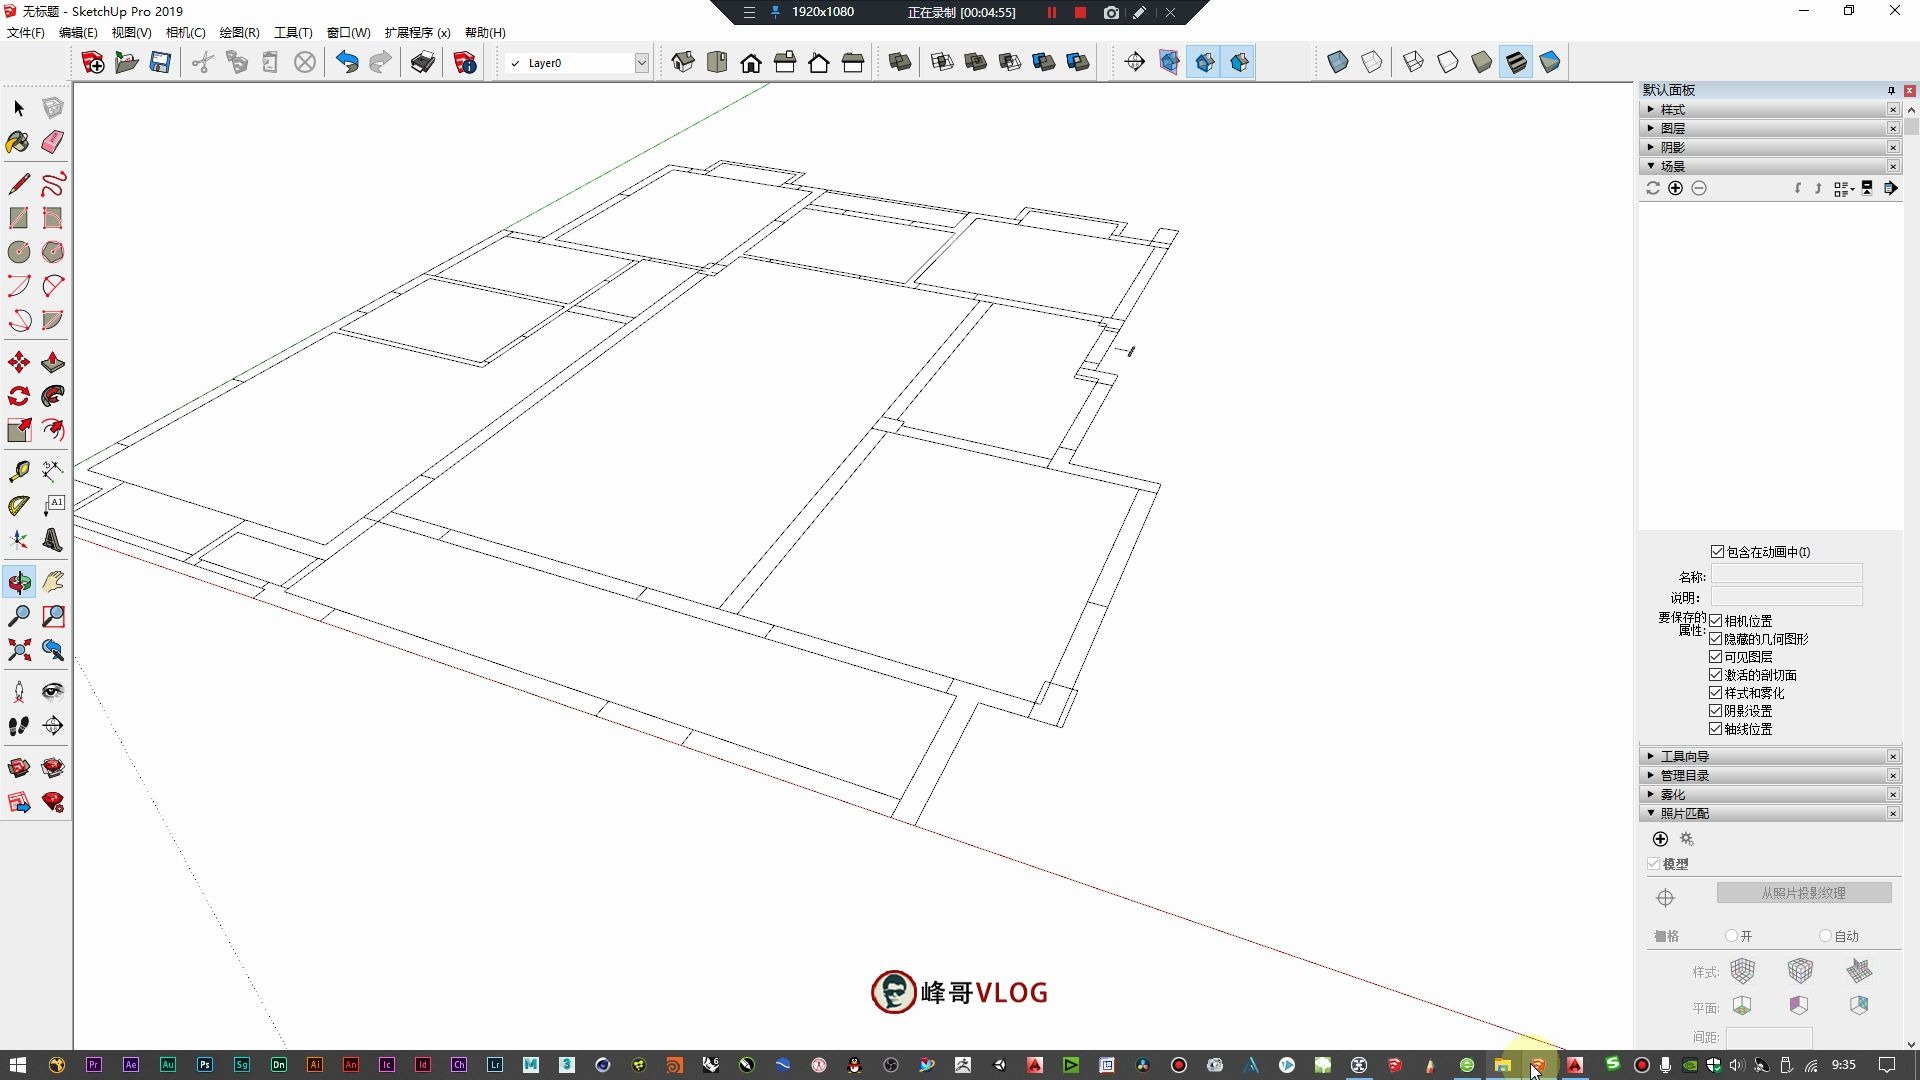Select the Eraser tool

tap(53, 142)
